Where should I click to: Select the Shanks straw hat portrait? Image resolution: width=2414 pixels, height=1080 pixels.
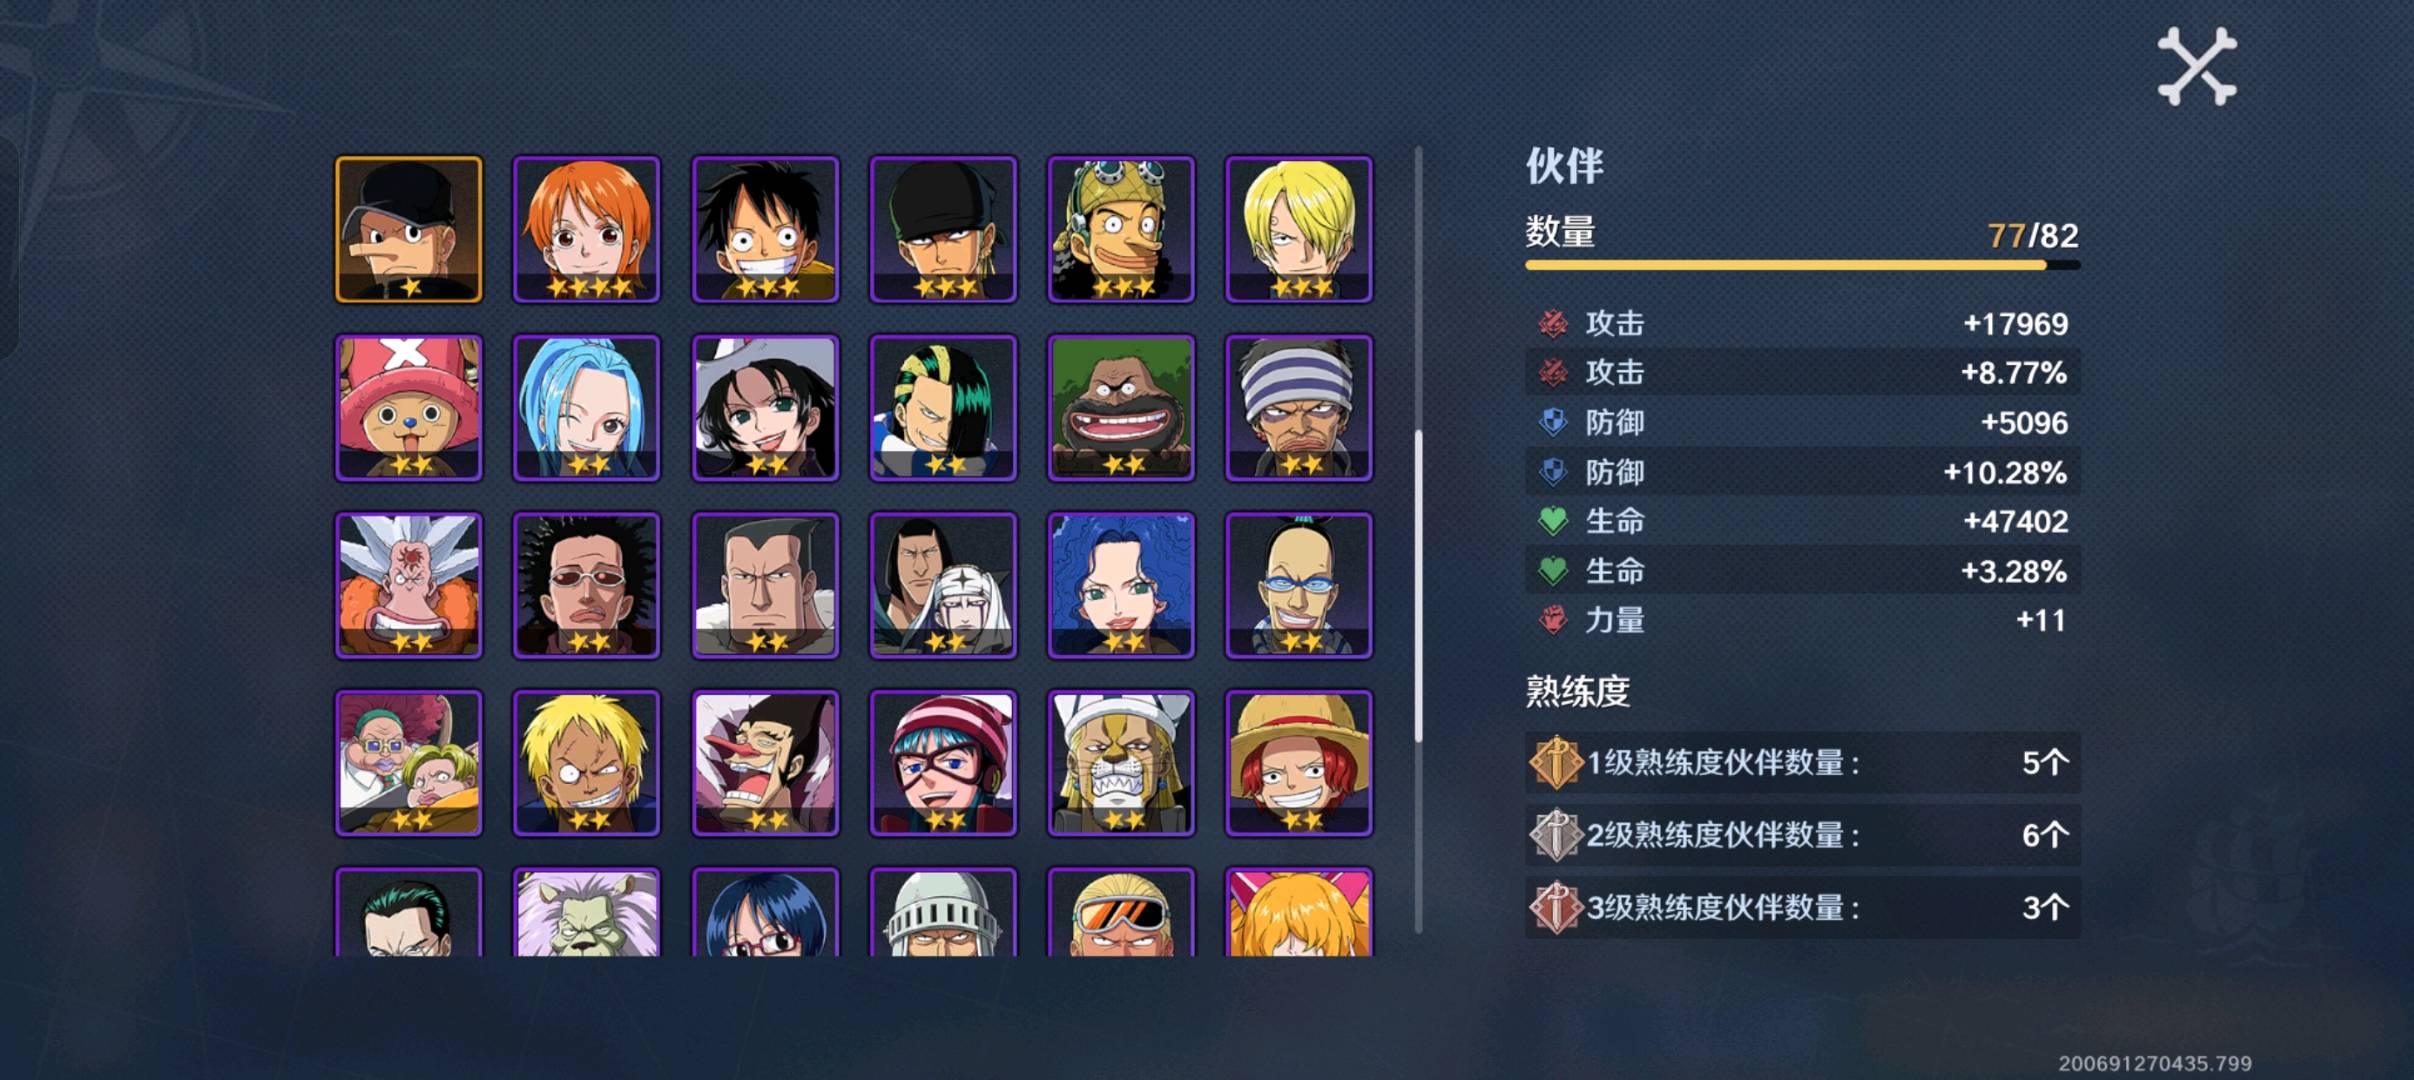click(1299, 763)
